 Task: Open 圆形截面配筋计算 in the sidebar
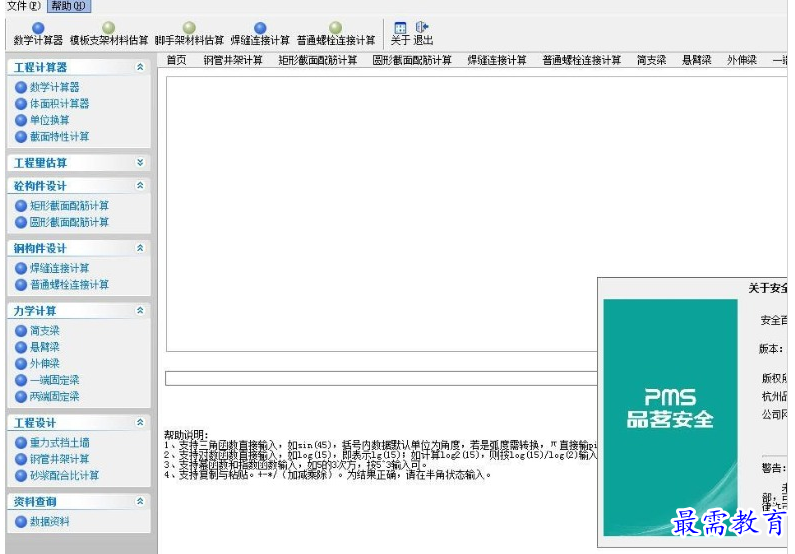tap(62, 222)
